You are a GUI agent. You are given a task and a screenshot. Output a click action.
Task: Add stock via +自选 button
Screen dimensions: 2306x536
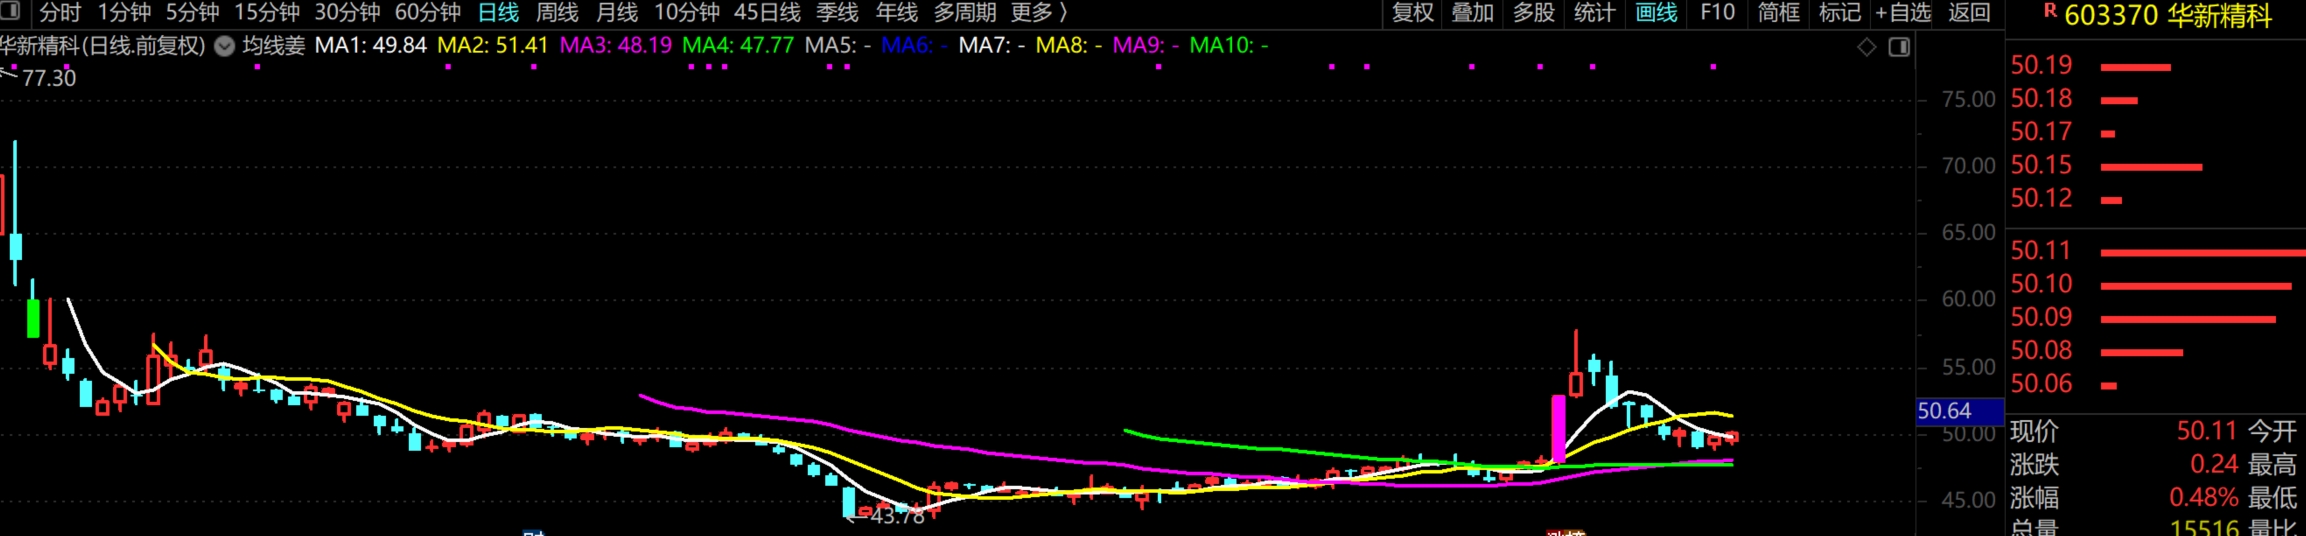pos(1903,13)
